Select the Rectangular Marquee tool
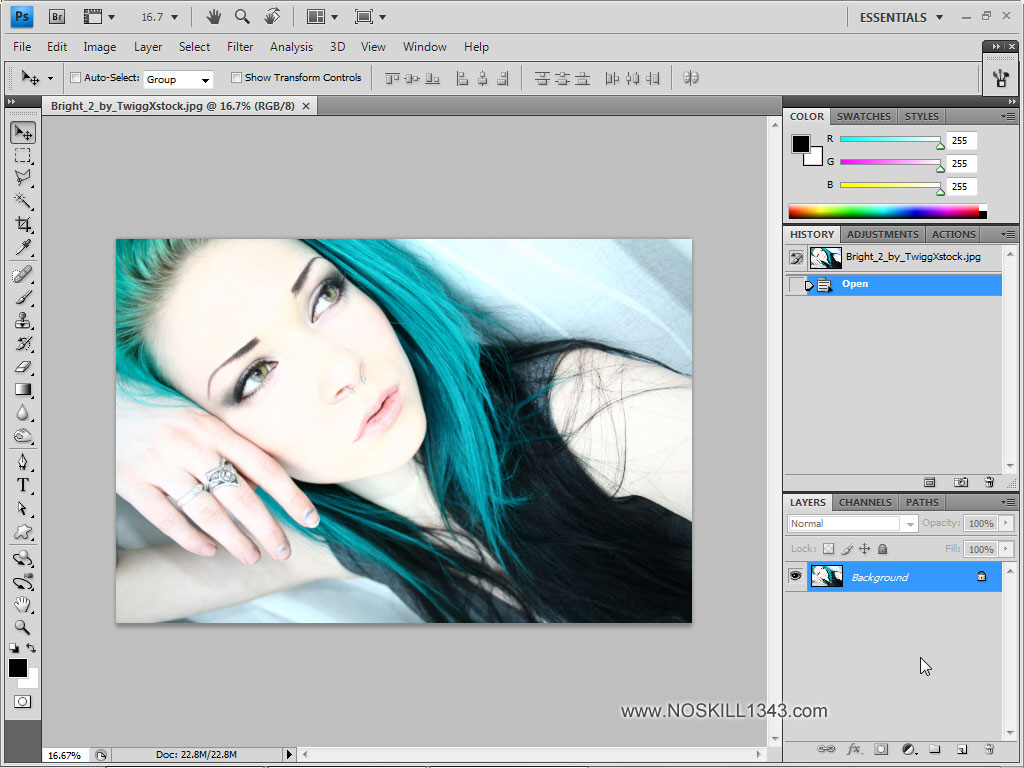 (x=23, y=155)
